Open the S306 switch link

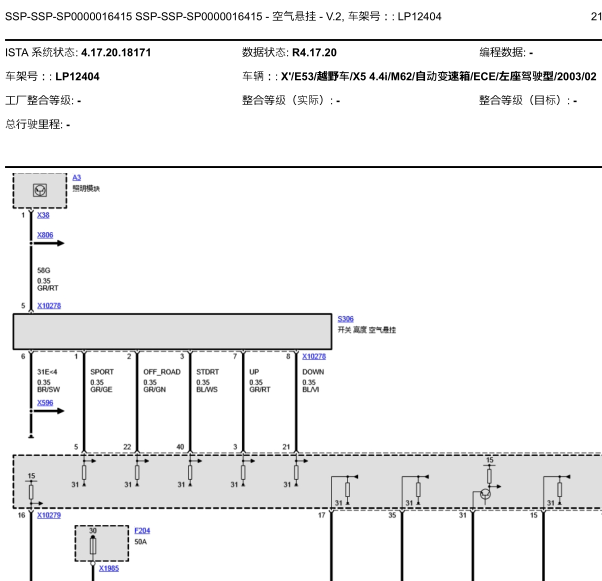coord(346,319)
